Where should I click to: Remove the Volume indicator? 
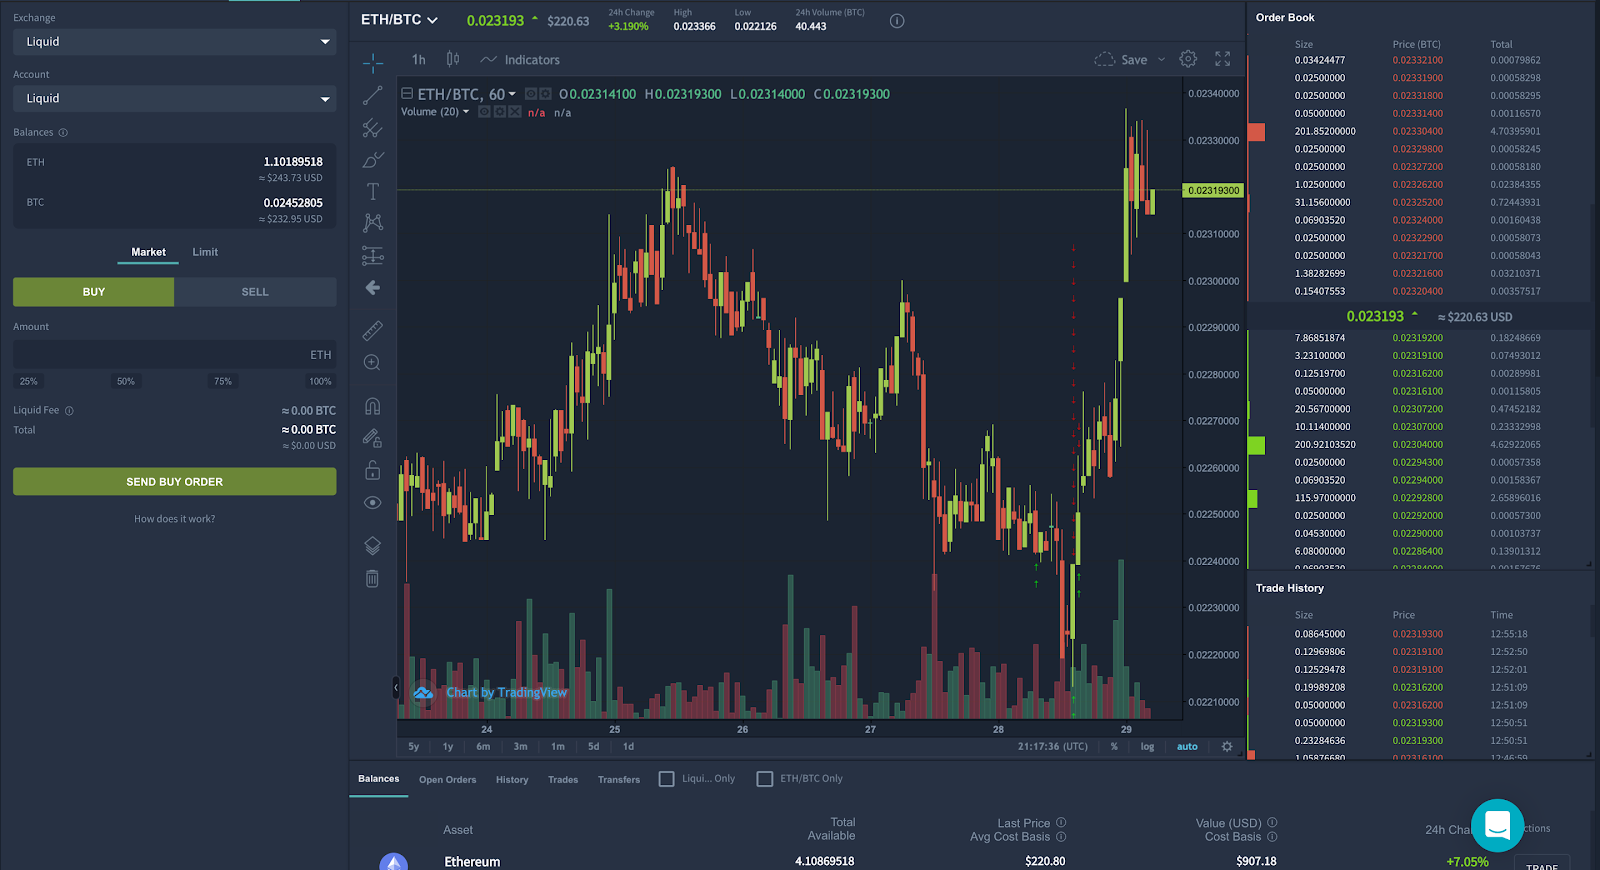515,112
